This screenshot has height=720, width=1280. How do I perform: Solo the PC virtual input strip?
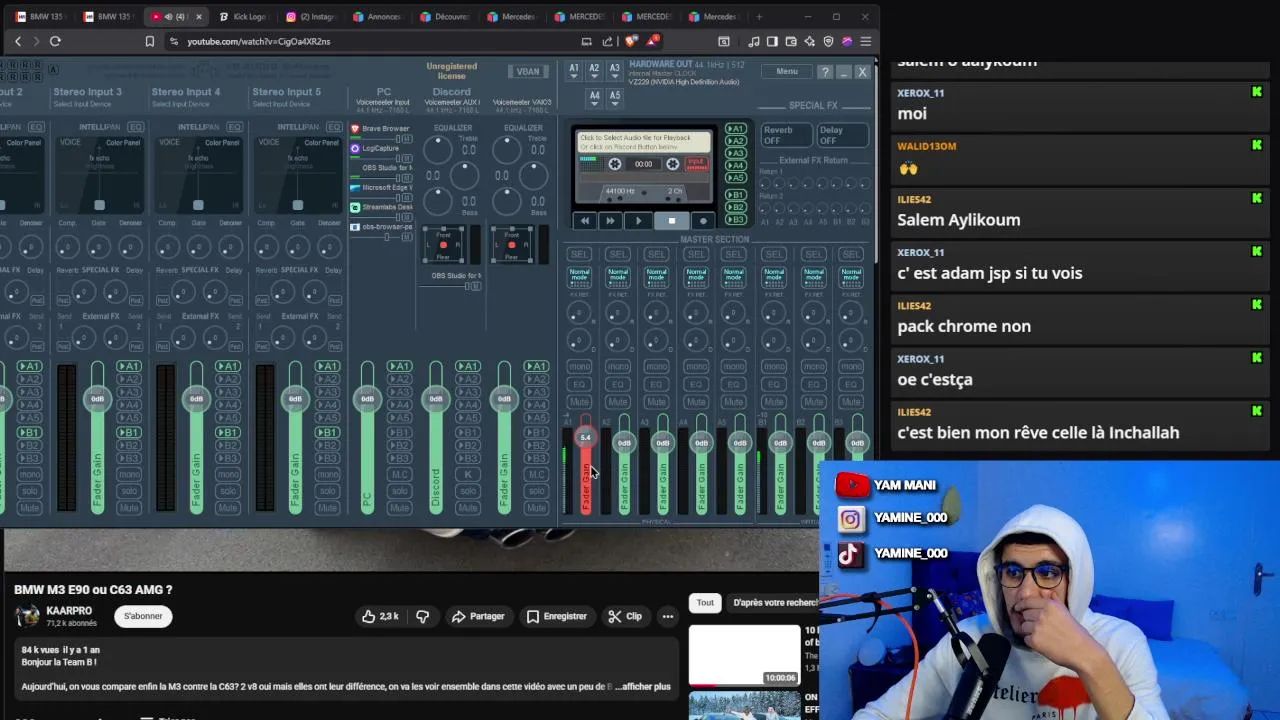(x=399, y=491)
